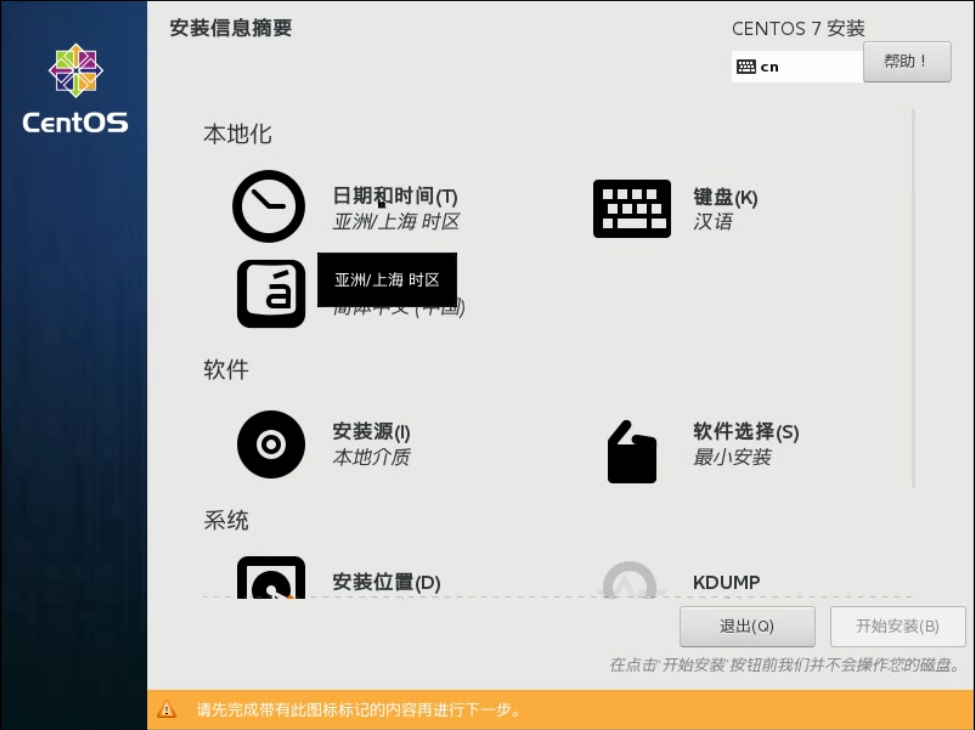Click the KDUMP icon
This screenshot has width=975, height=730.
pyautogui.click(x=630, y=580)
